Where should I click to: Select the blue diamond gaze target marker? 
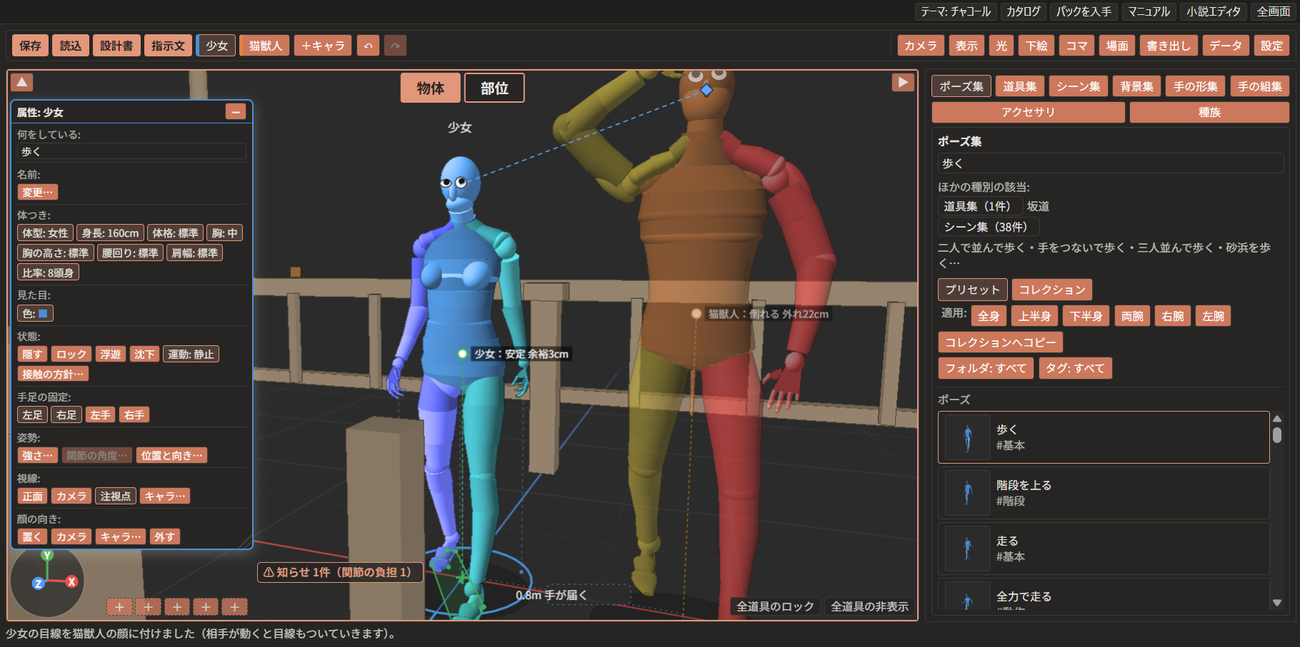click(x=706, y=90)
